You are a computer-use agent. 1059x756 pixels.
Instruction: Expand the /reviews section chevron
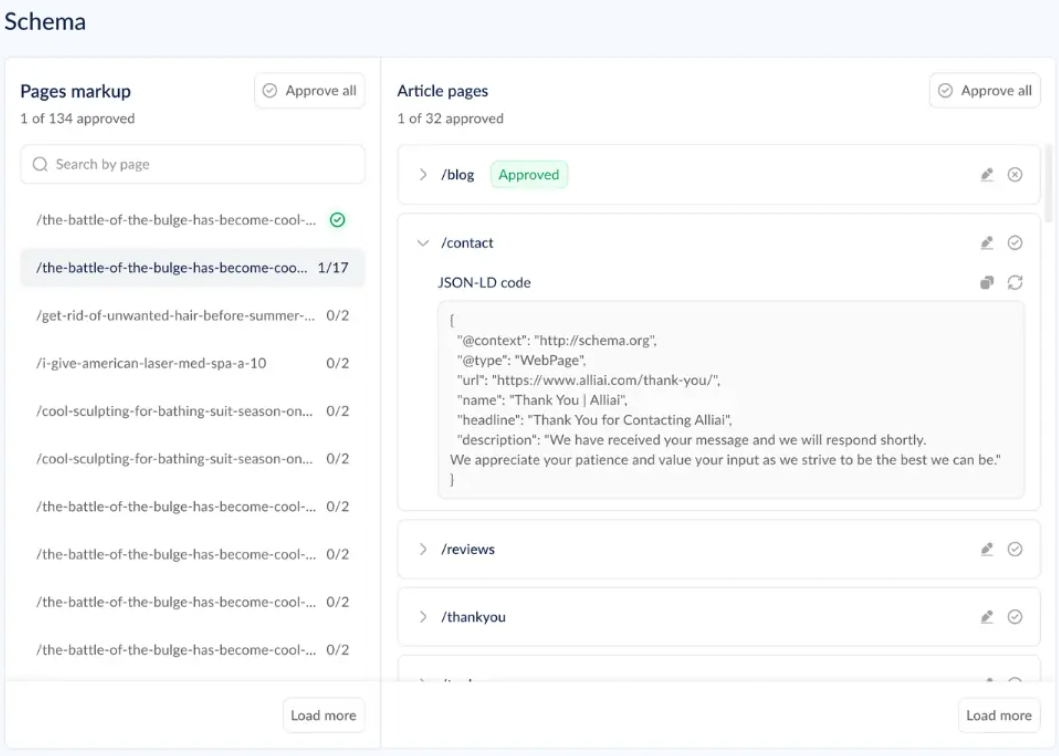point(423,549)
